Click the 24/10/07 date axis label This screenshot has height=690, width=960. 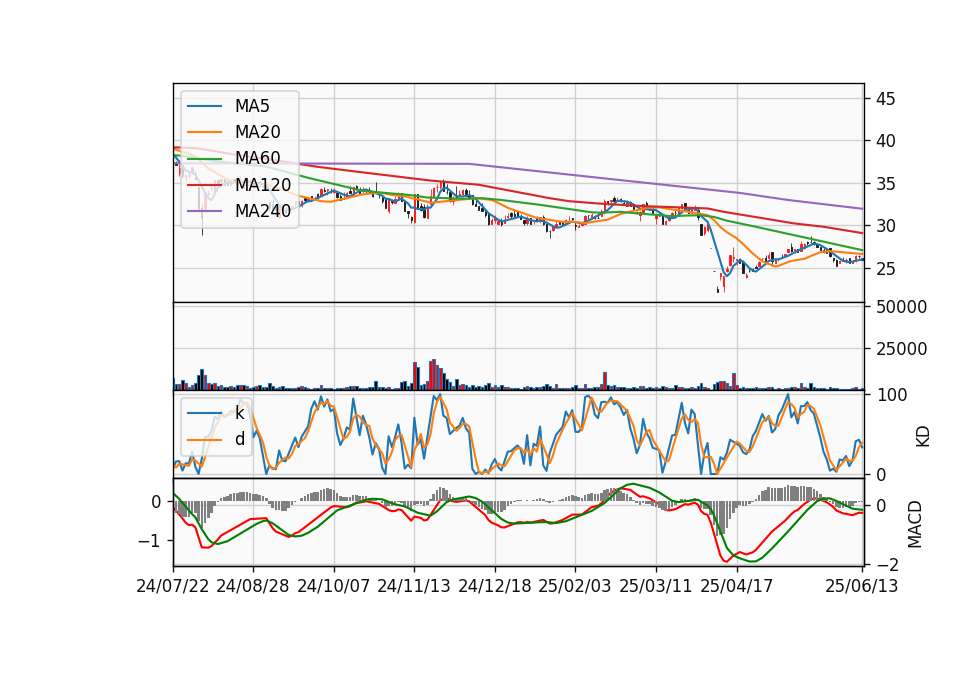(x=334, y=586)
